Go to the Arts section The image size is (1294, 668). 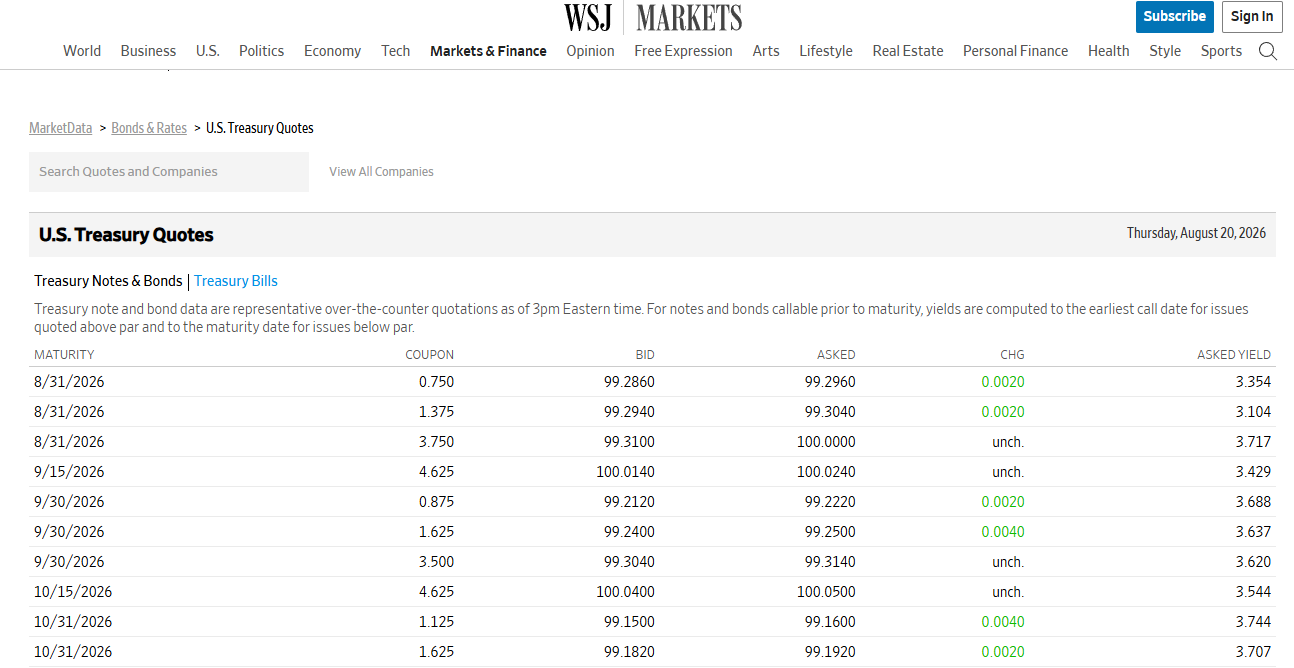[x=766, y=51]
